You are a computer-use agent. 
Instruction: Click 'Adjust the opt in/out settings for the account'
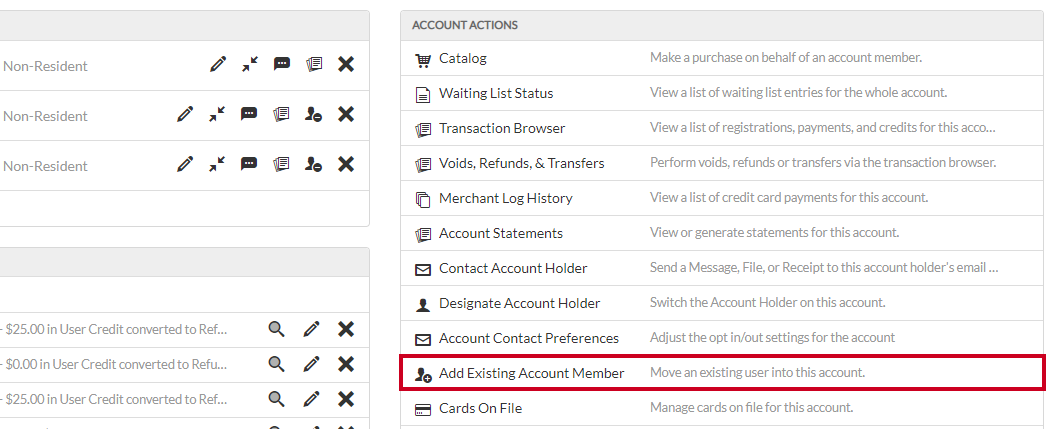[x=772, y=337]
